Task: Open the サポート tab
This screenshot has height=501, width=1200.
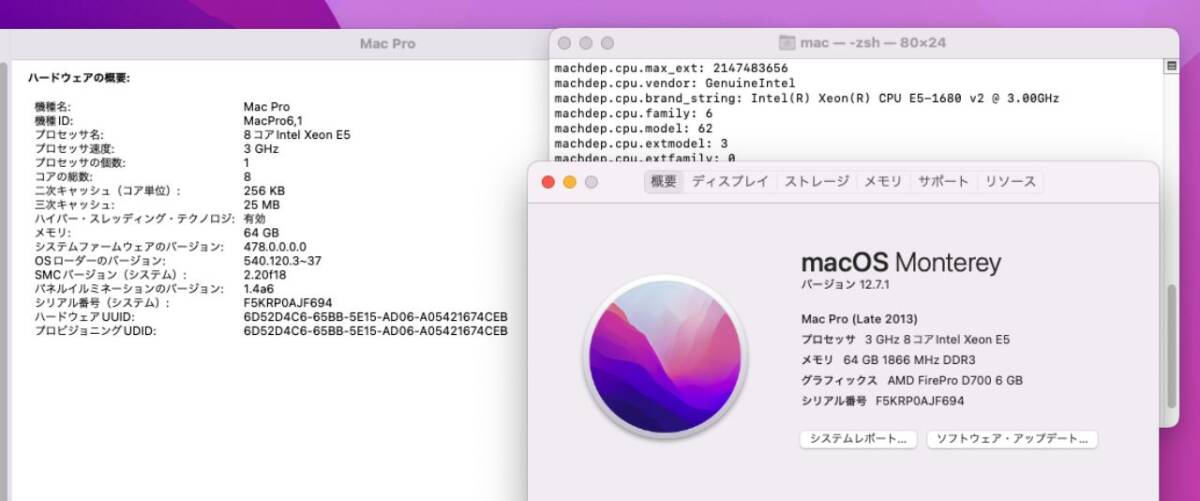Action: pyautogui.click(x=943, y=182)
